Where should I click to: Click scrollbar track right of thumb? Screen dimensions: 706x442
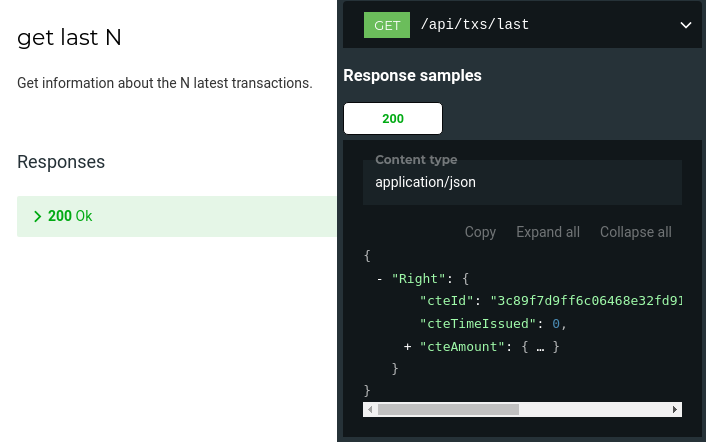tap(595, 409)
